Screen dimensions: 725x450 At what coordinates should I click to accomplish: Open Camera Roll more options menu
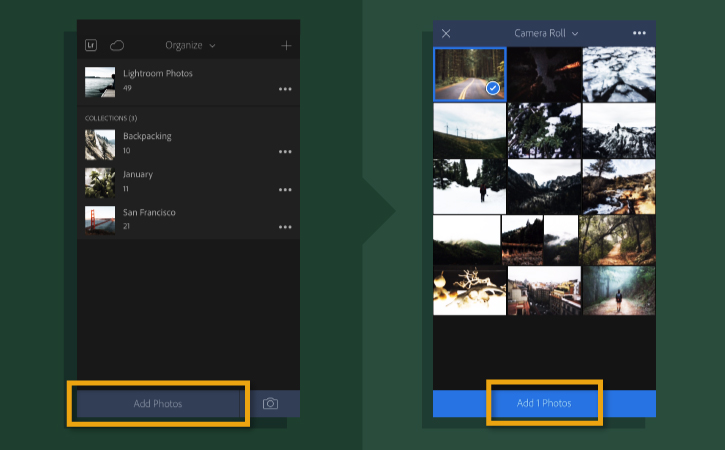(639, 33)
